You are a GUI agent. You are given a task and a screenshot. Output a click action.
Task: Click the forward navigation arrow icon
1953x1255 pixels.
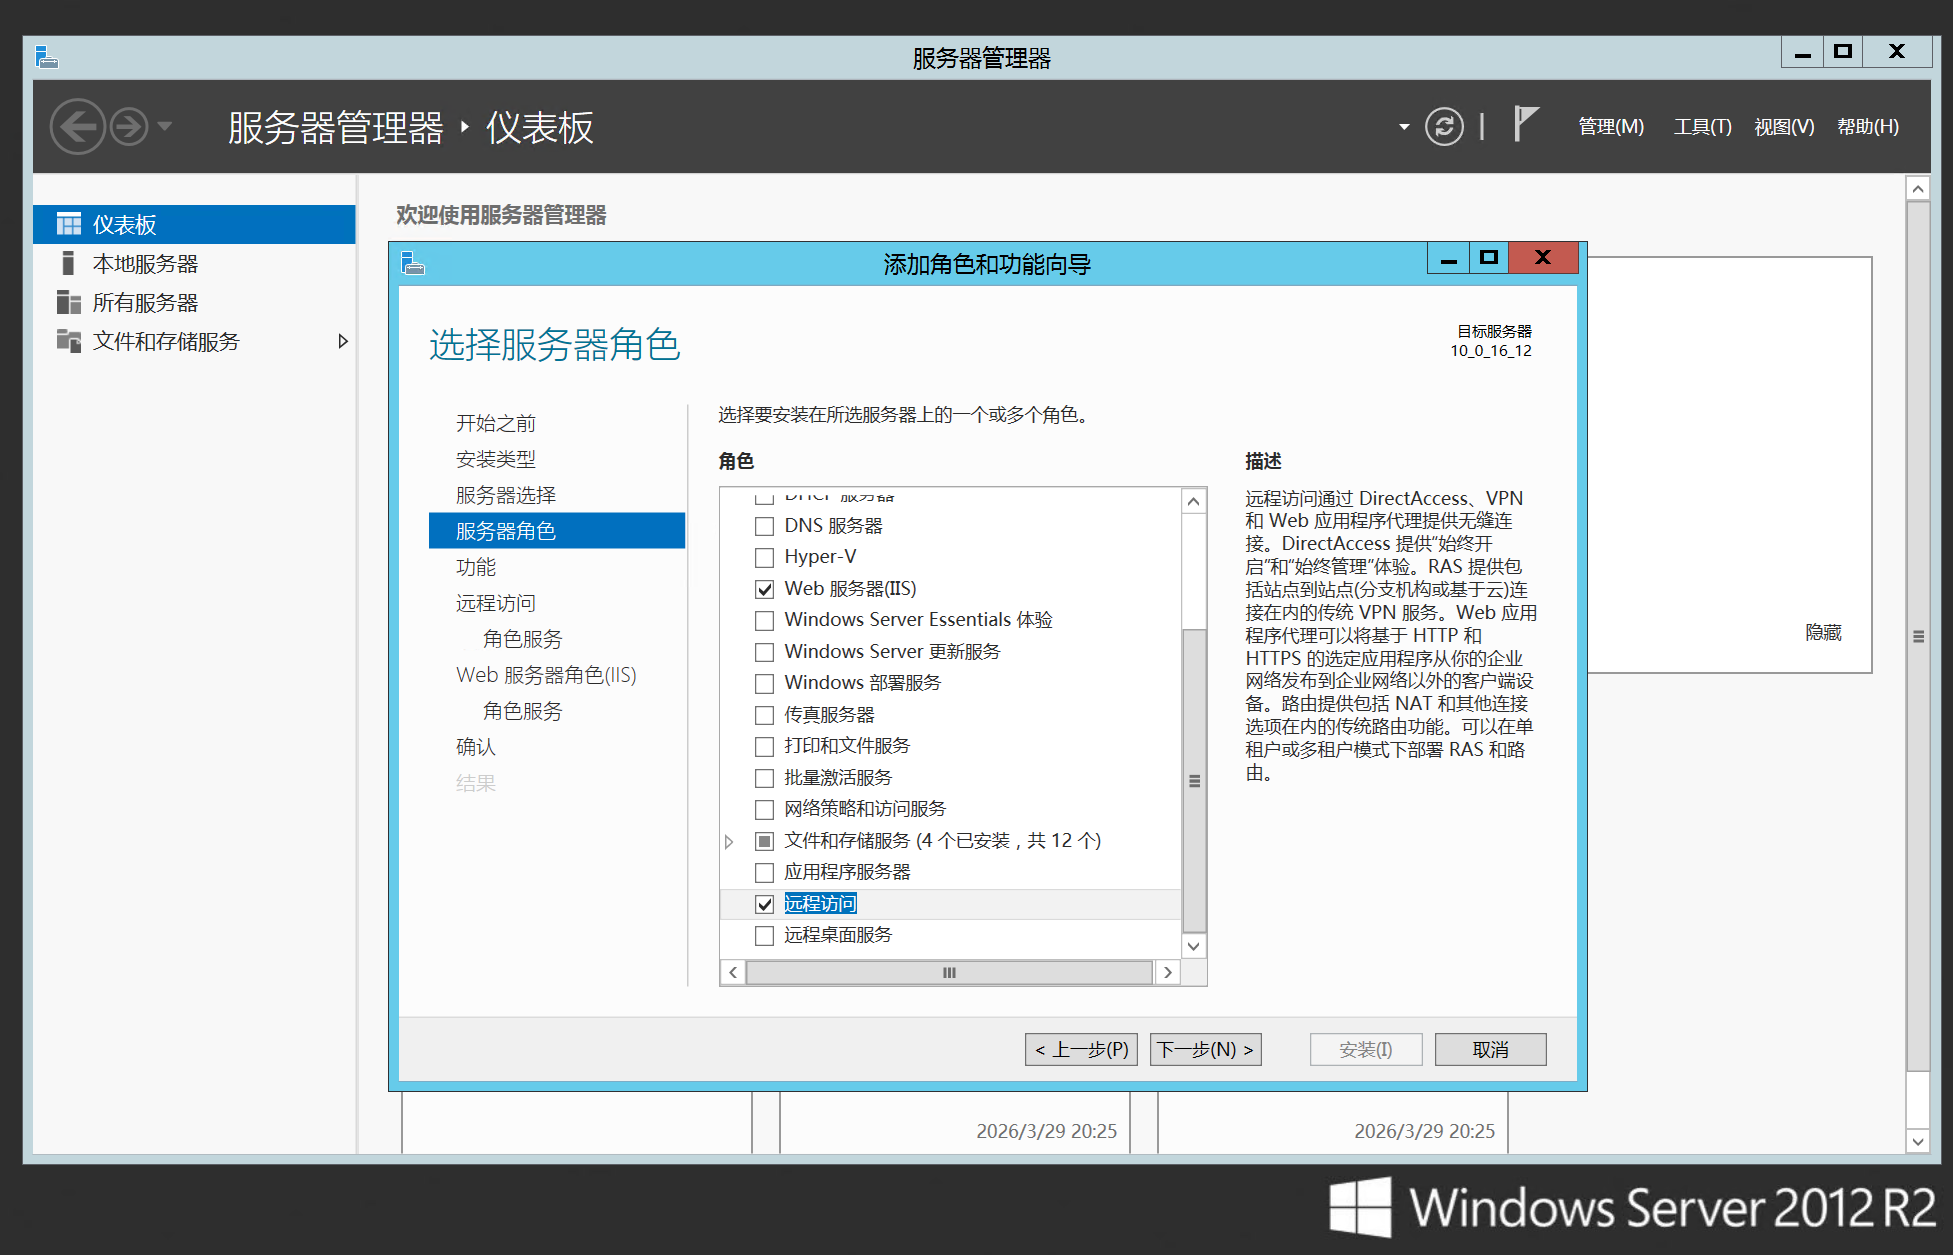pyautogui.click(x=129, y=127)
